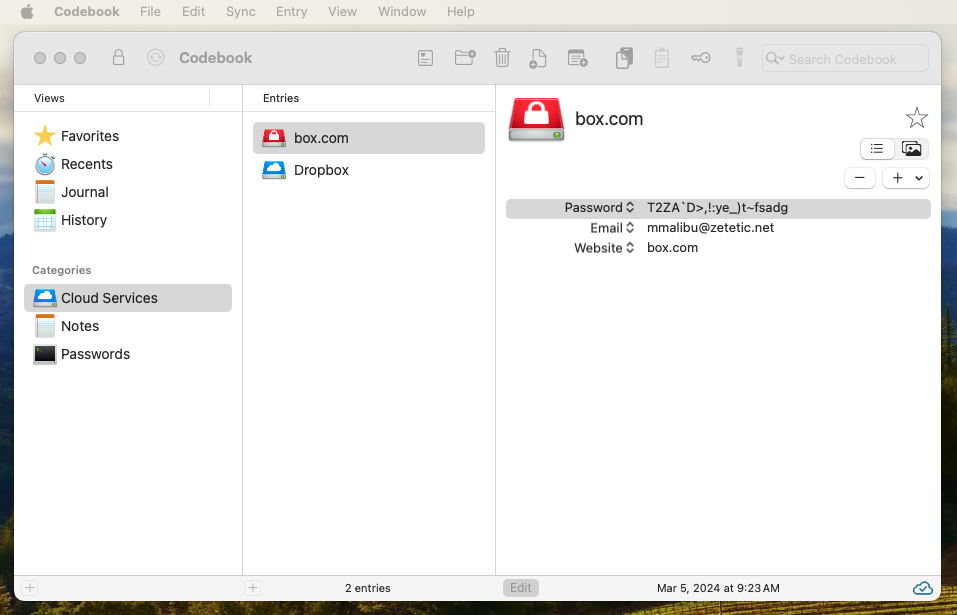Select the Cloud Services category
The height and width of the screenshot is (615, 957).
coord(128,298)
